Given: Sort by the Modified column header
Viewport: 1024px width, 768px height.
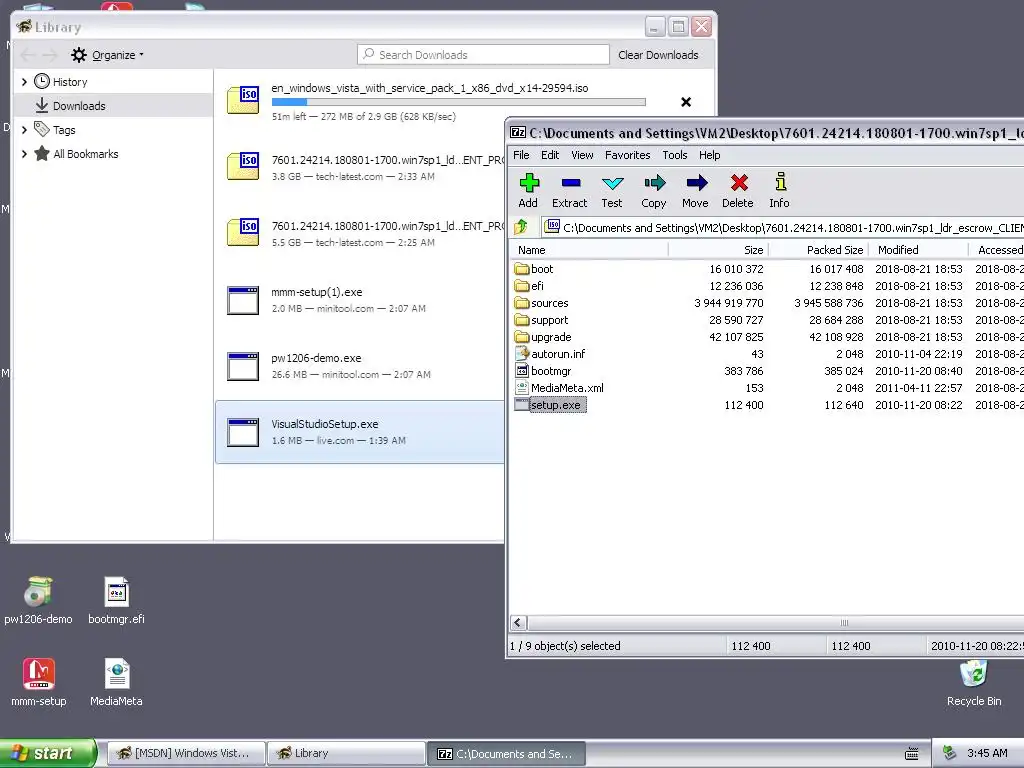Looking at the screenshot, I should tap(919, 249).
